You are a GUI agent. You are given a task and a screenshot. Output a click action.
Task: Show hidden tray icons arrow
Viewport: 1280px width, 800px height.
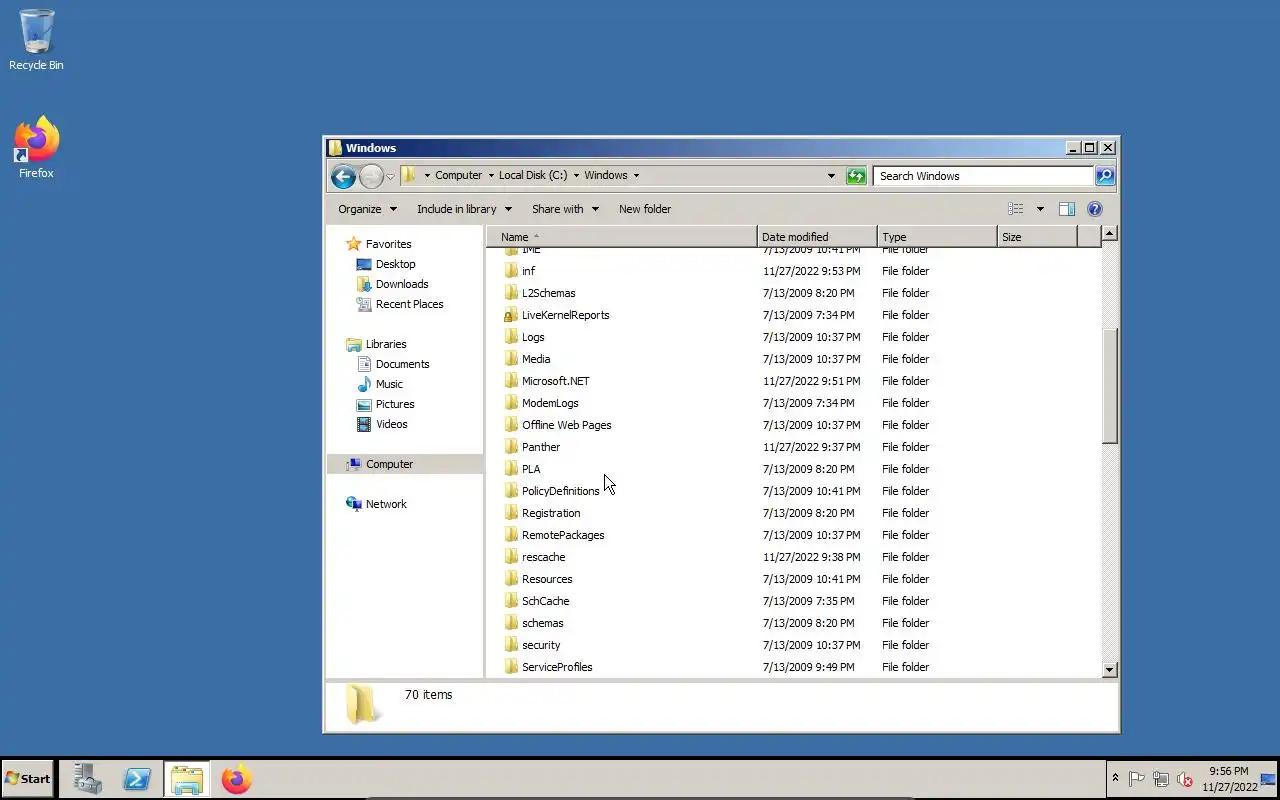coord(1115,779)
